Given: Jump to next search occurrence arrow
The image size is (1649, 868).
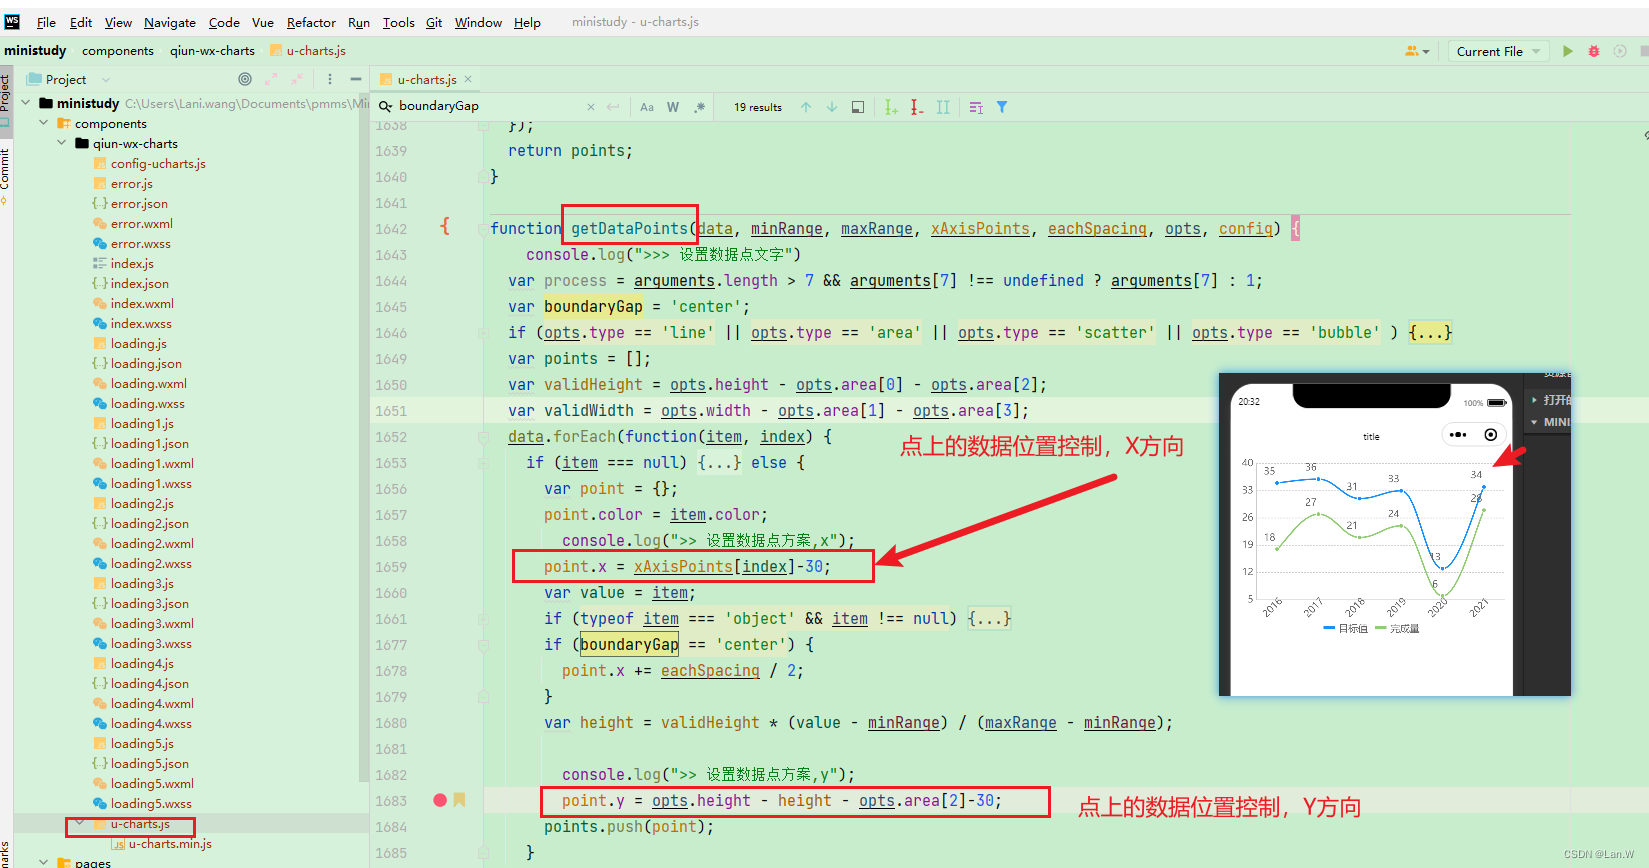Looking at the screenshot, I should (832, 107).
